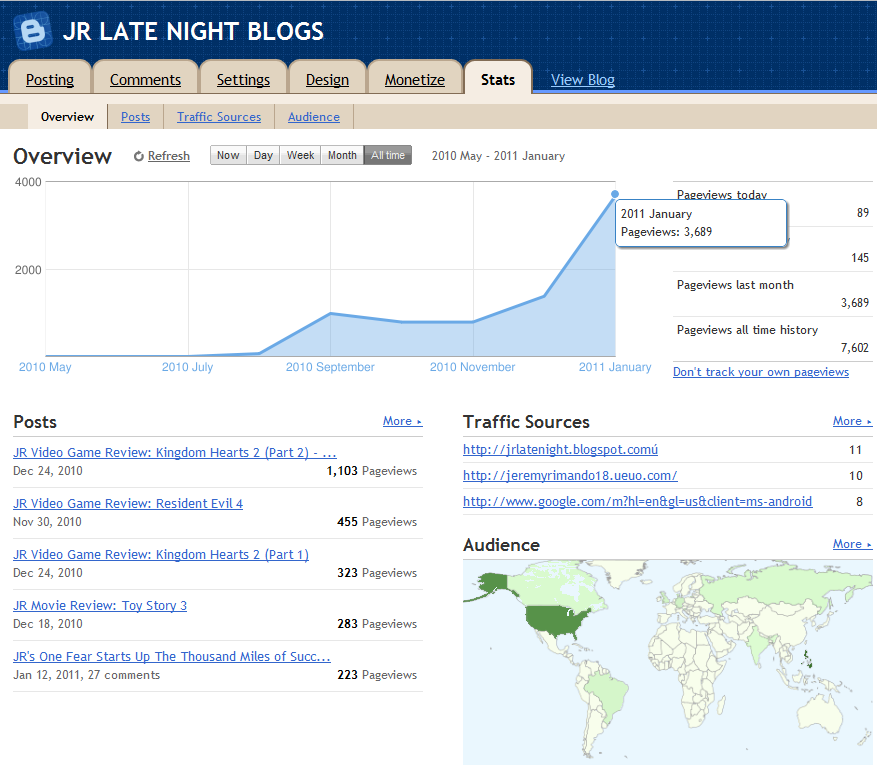
Task: Open the Audience sub-tab
Action: click(x=313, y=116)
